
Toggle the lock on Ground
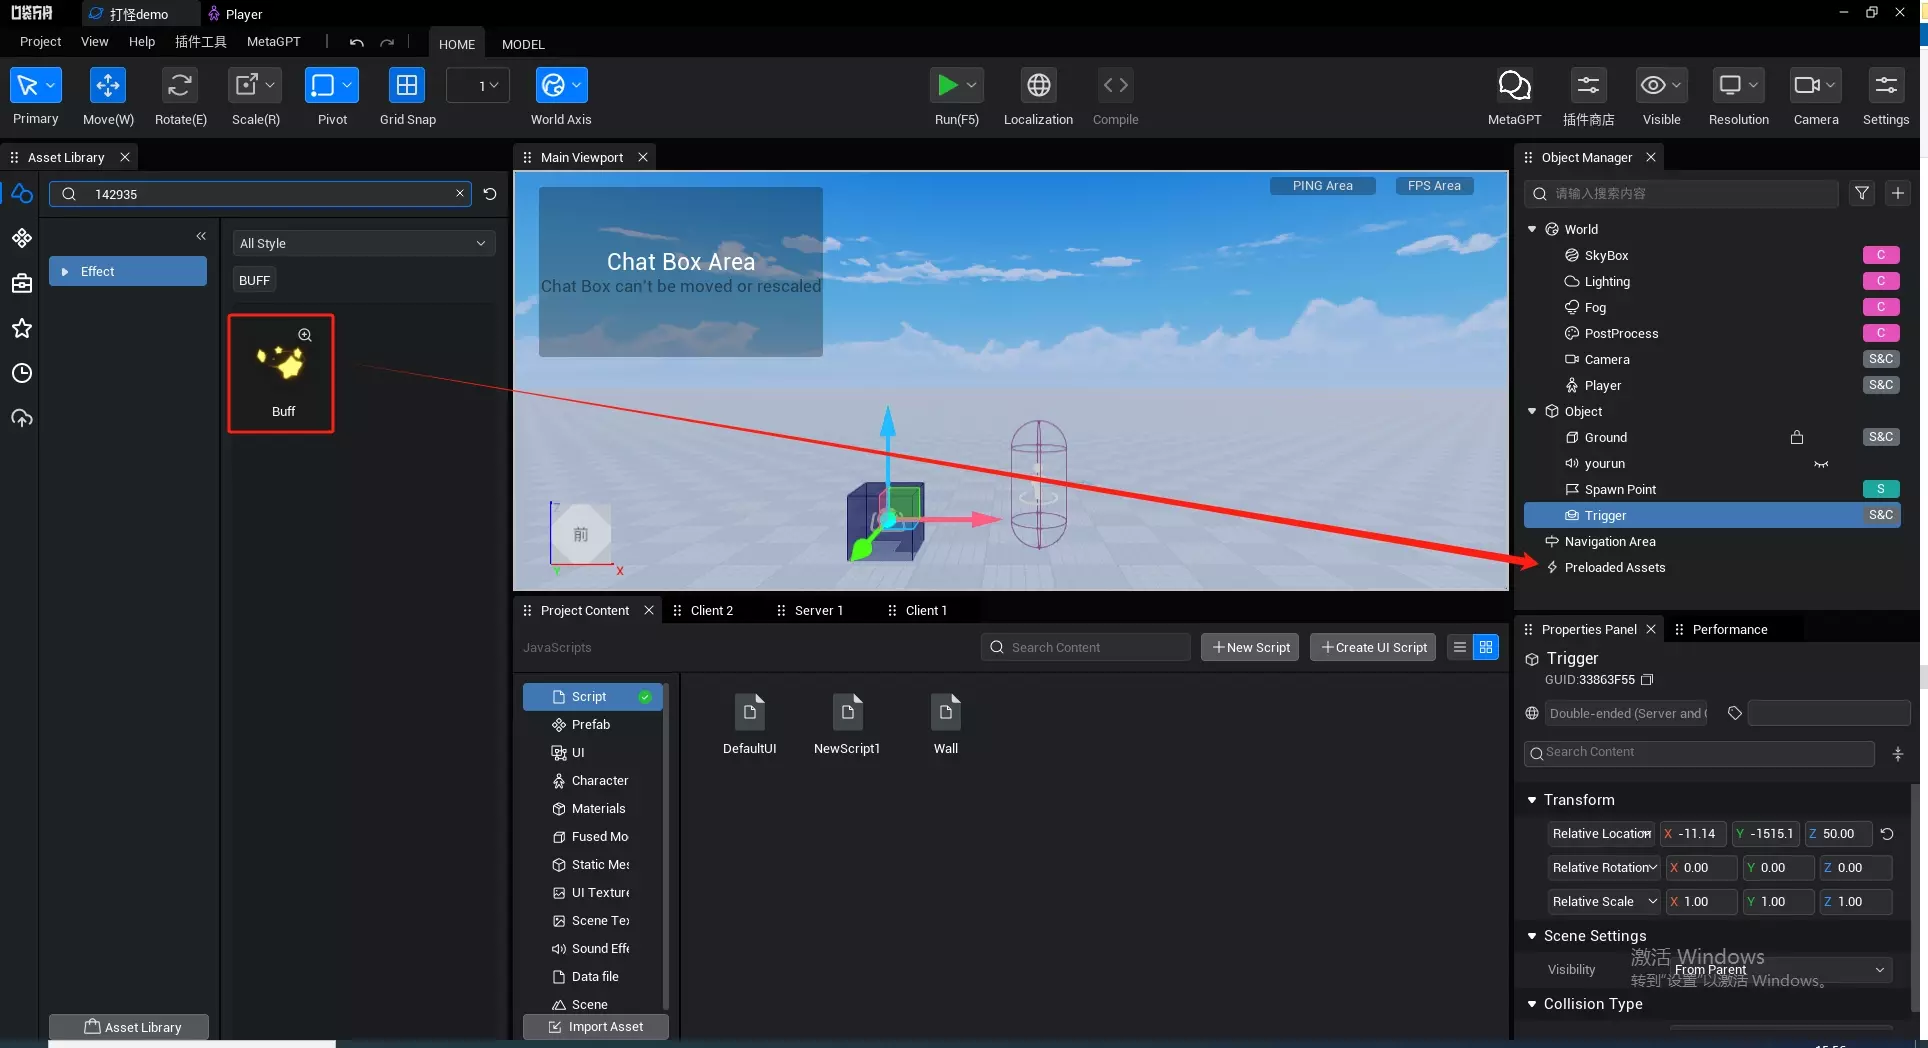[1797, 437]
